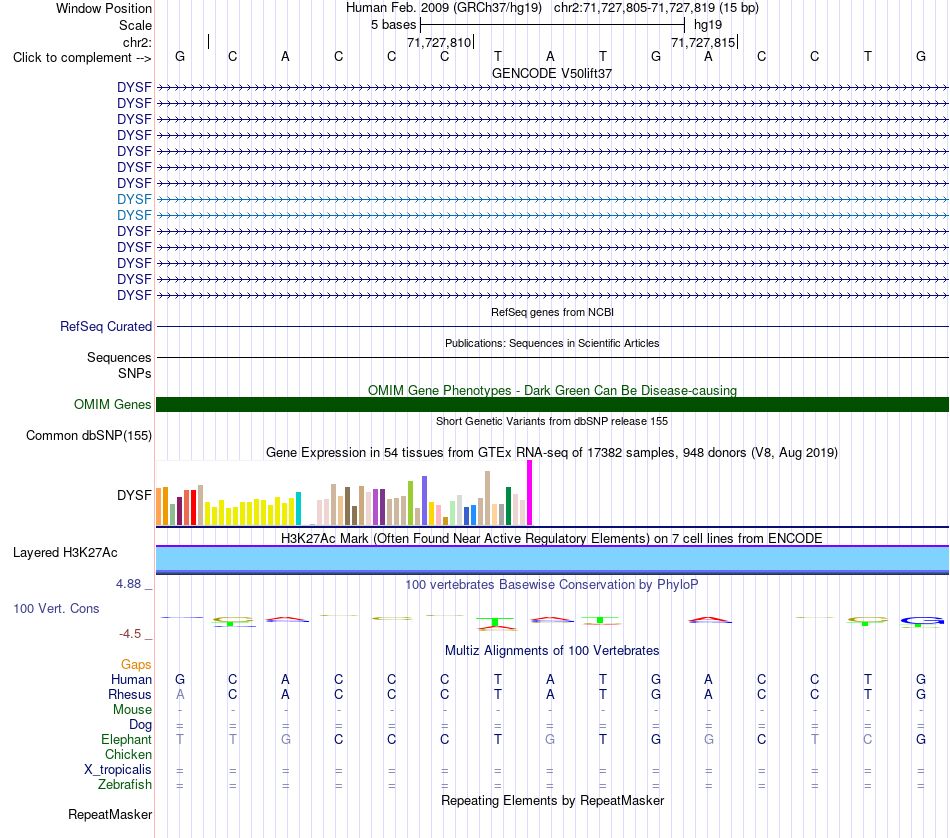Image resolution: width=950 pixels, height=838 pixels.
Task: Click 'Human Feb. 2009 (GRCh37/hg19)' header
Action: click(x=443, y=8)
